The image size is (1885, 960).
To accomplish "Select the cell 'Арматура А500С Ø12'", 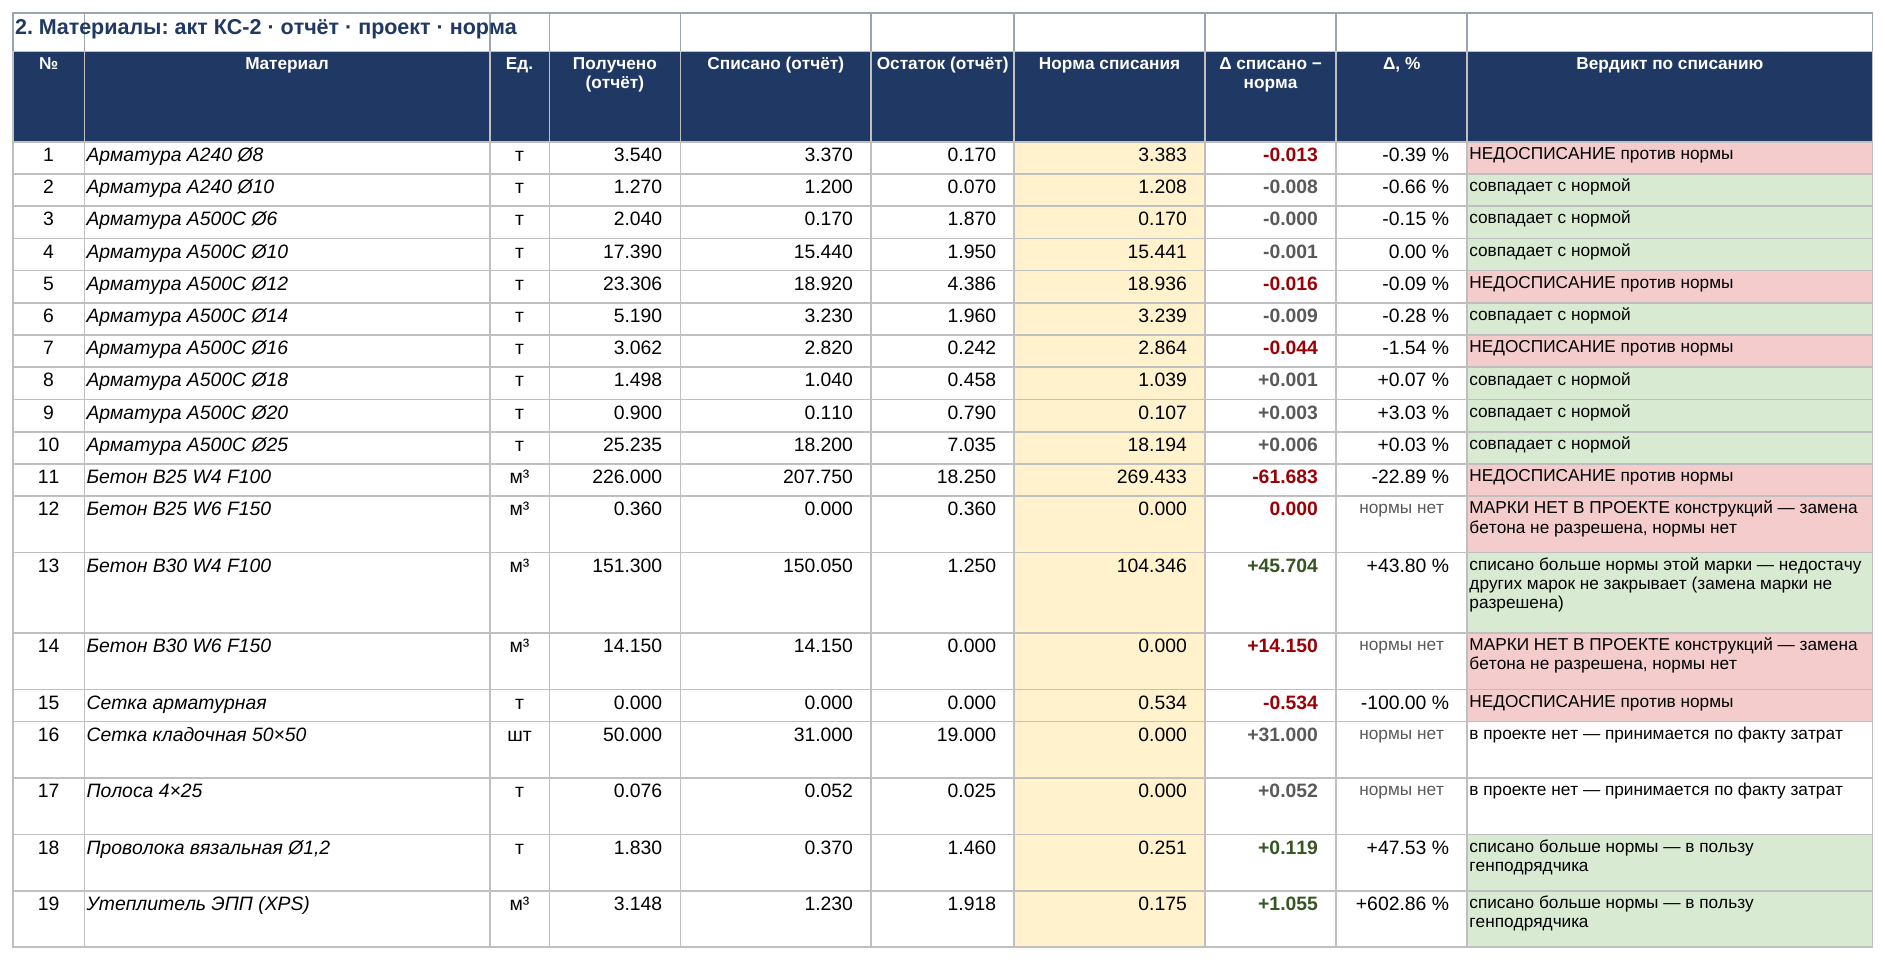I will 287,287.
